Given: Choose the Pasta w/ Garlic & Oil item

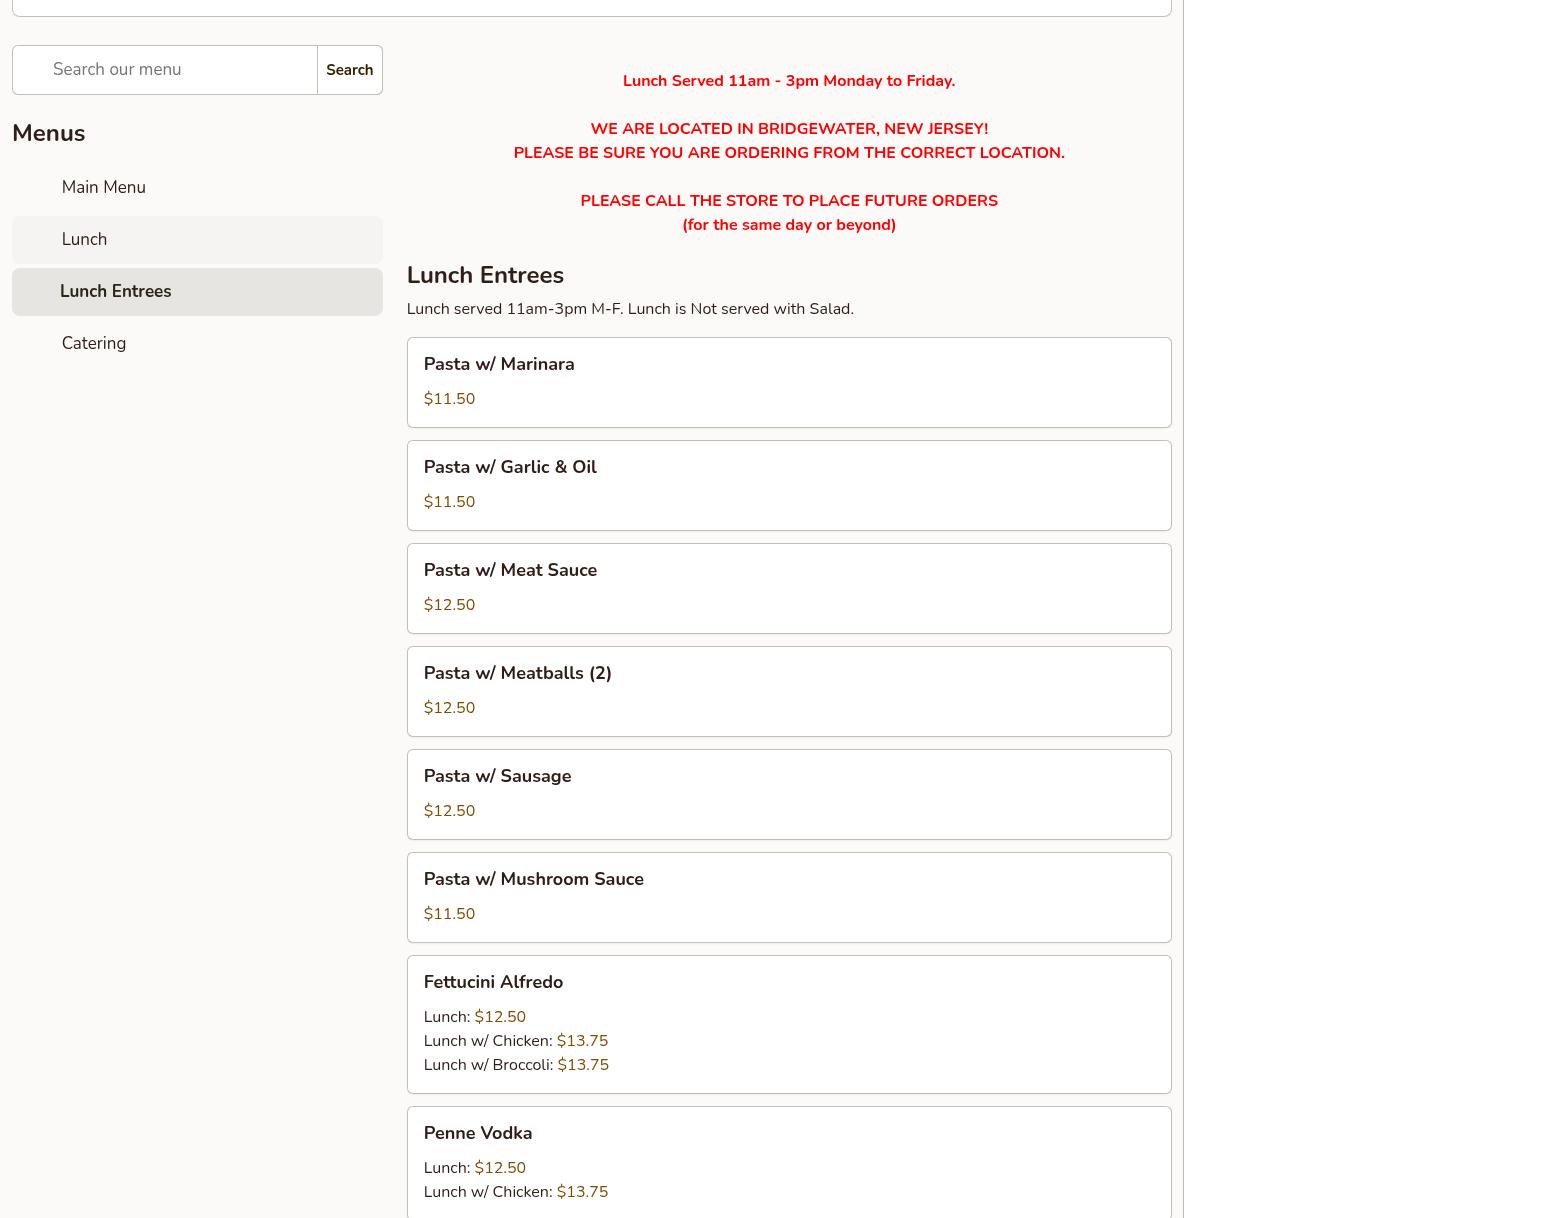Looking at the screenshot, I should click(x=789, y=485).
